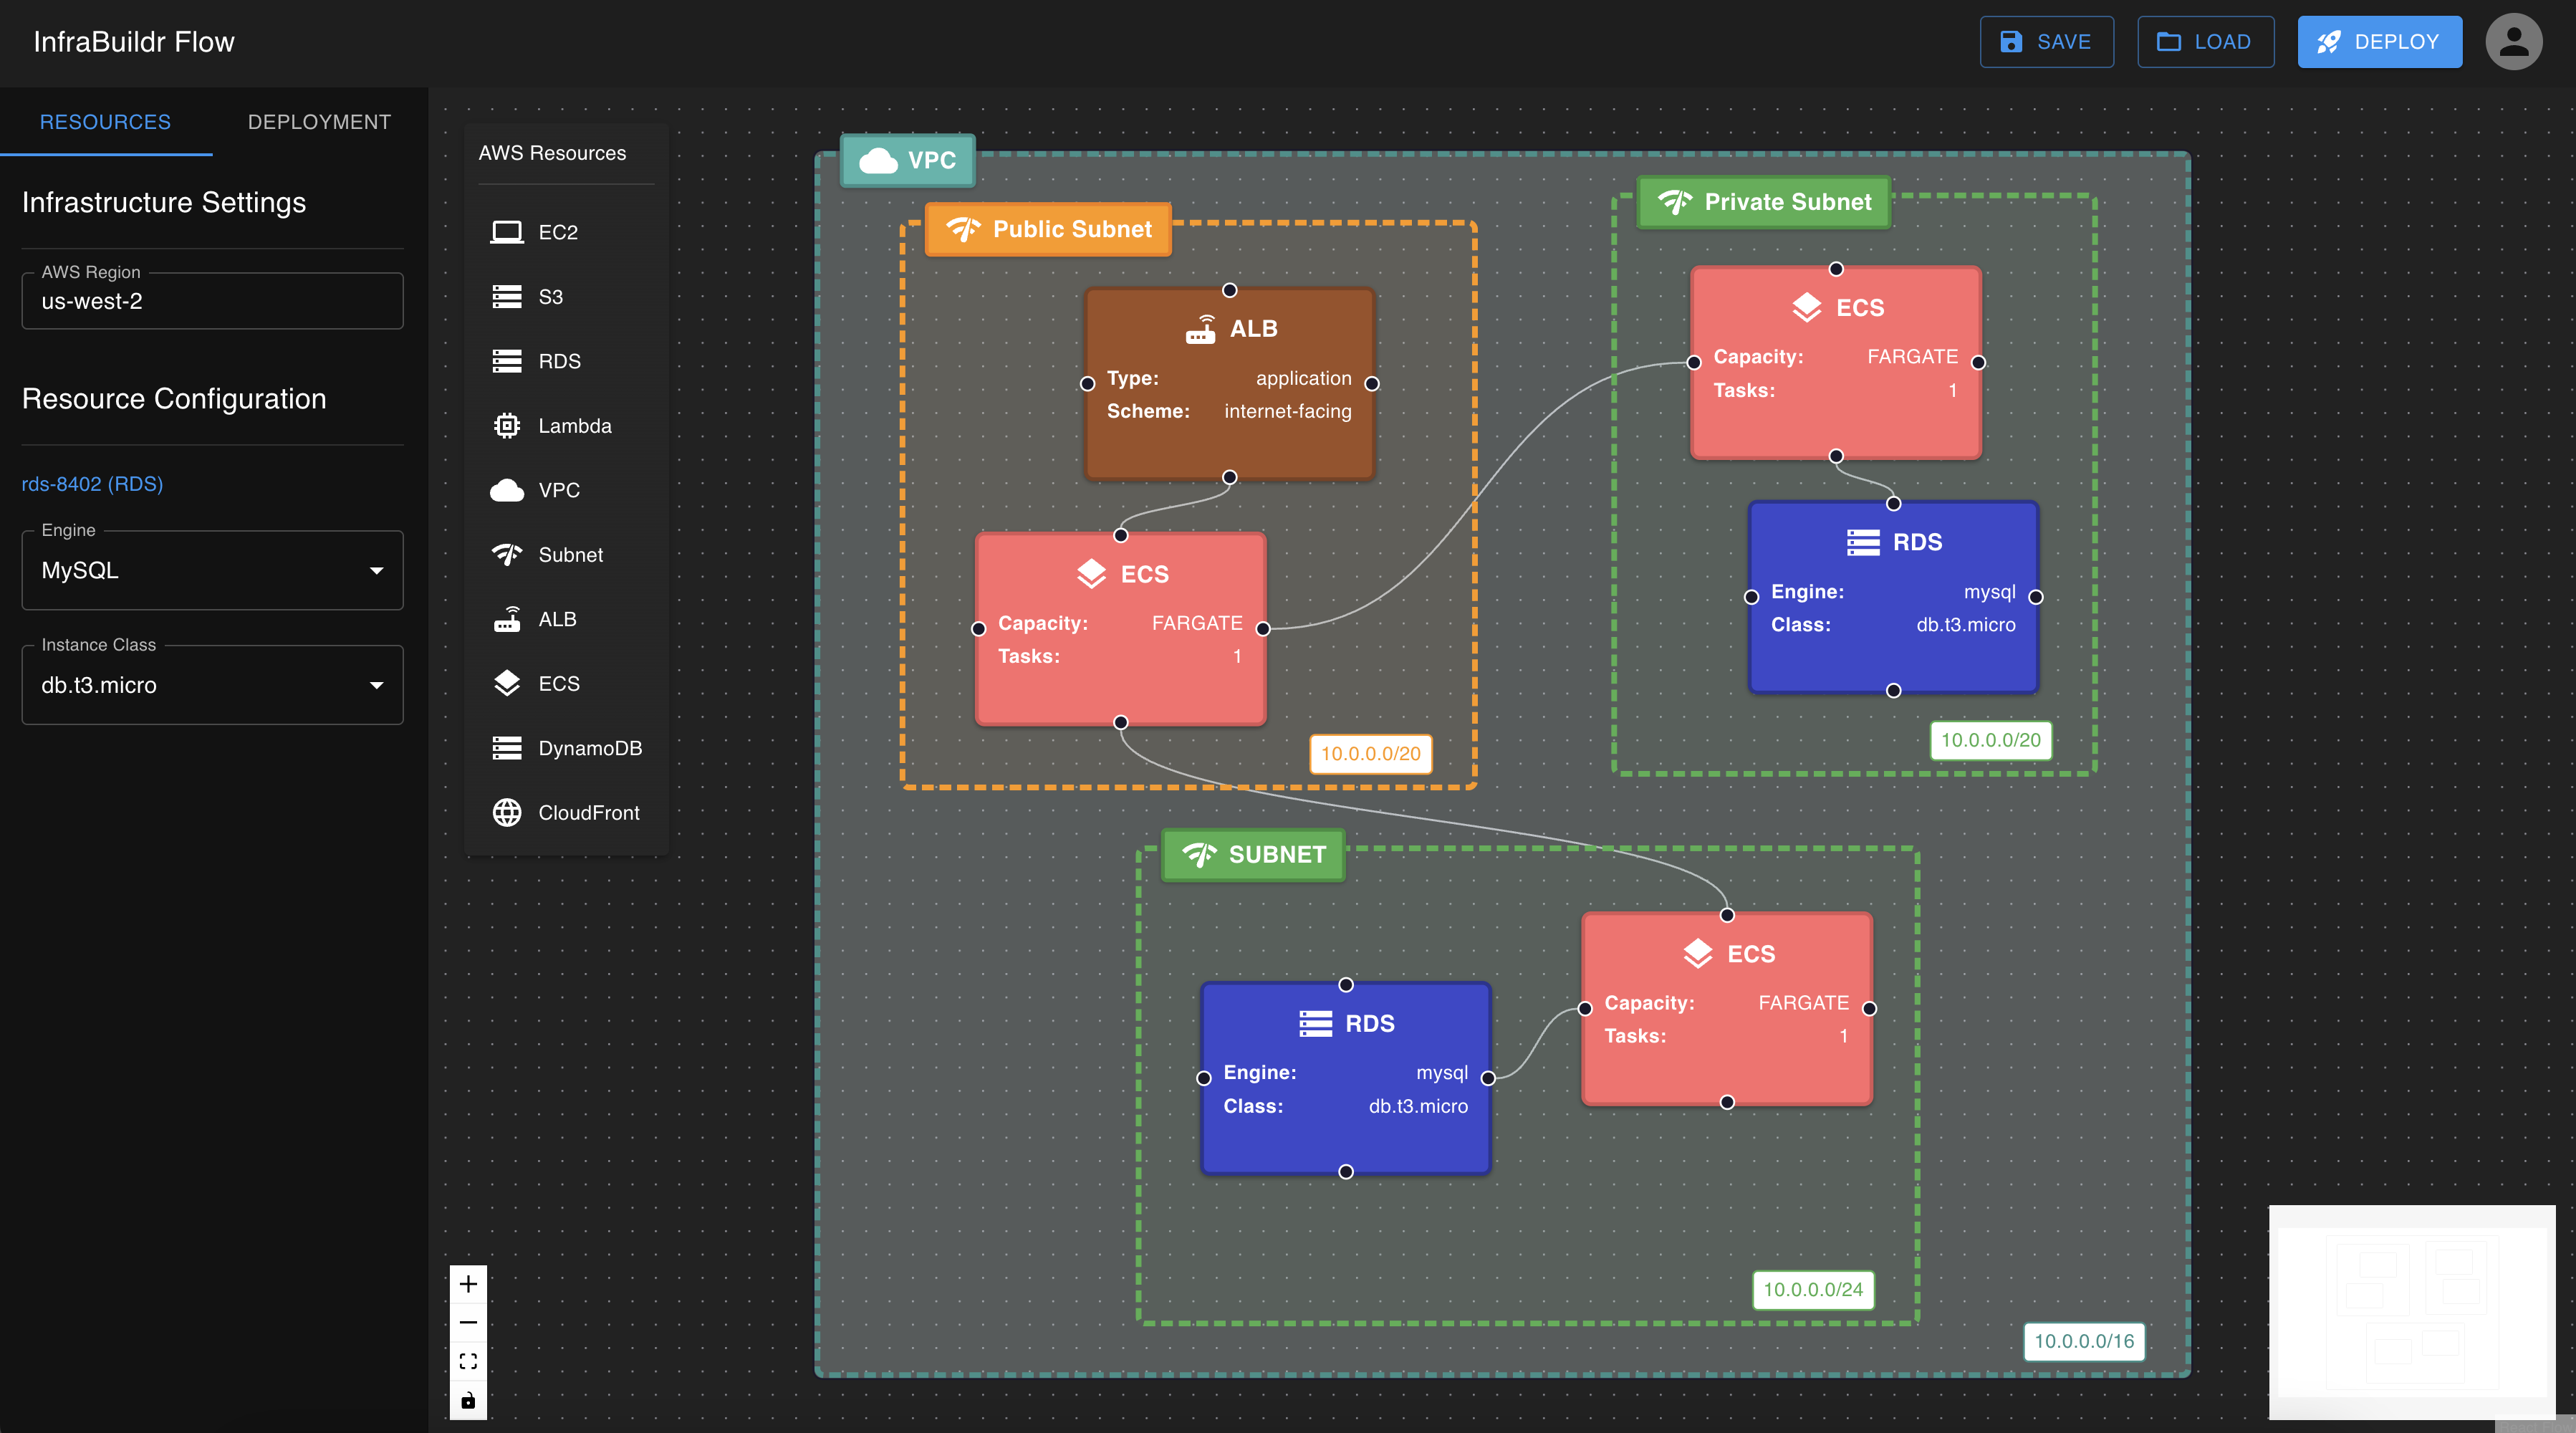Click the ALB node's top connection handle
Viewport: 2576px width, 1433px height.
coord(1230,290)
